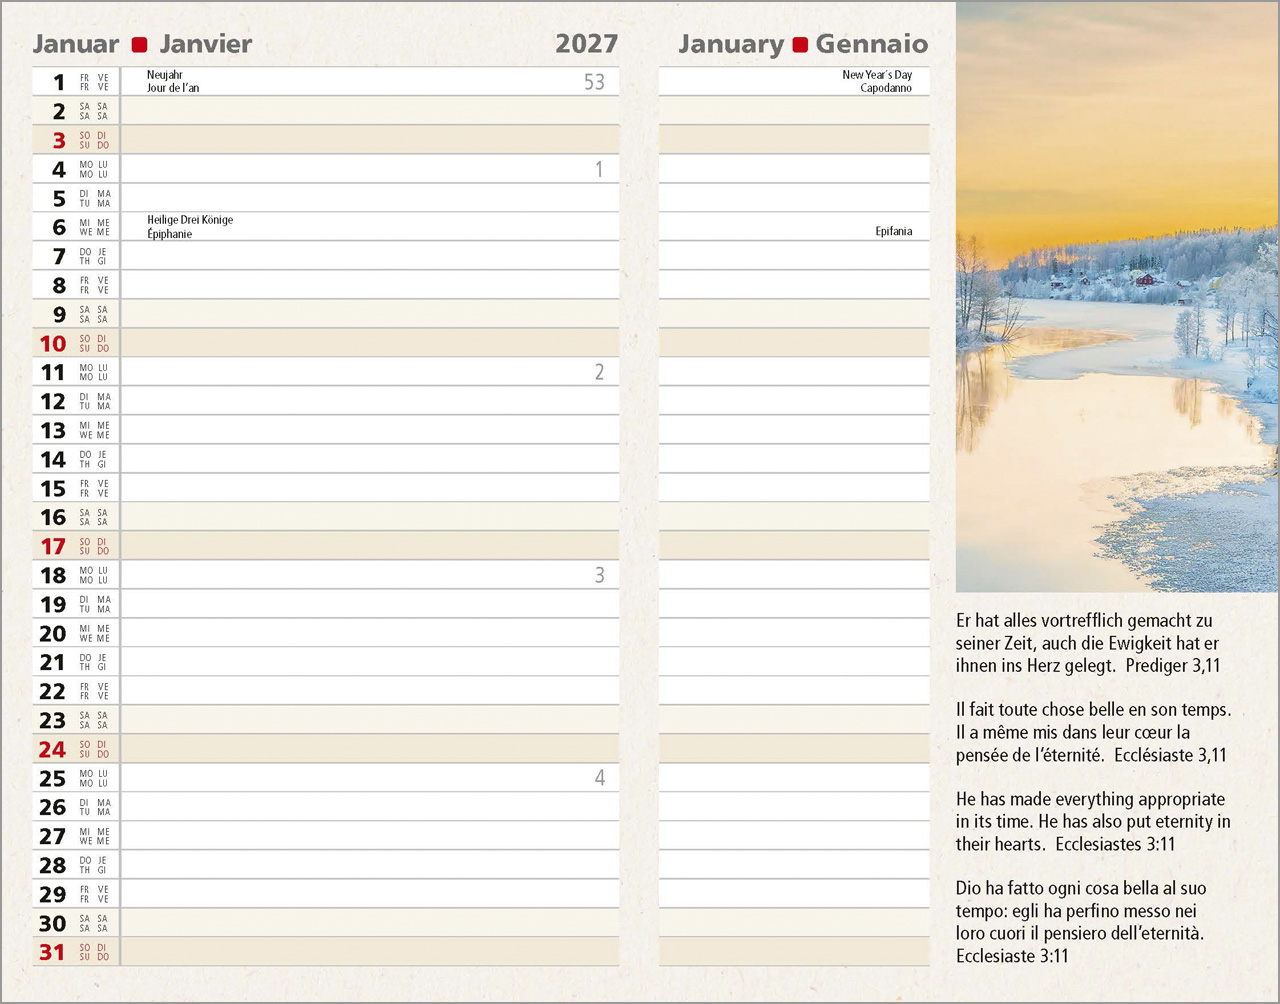Screen dimensions: 1280x1004
Task: Pick the red Sunday date 3
Action: (59, 141)
